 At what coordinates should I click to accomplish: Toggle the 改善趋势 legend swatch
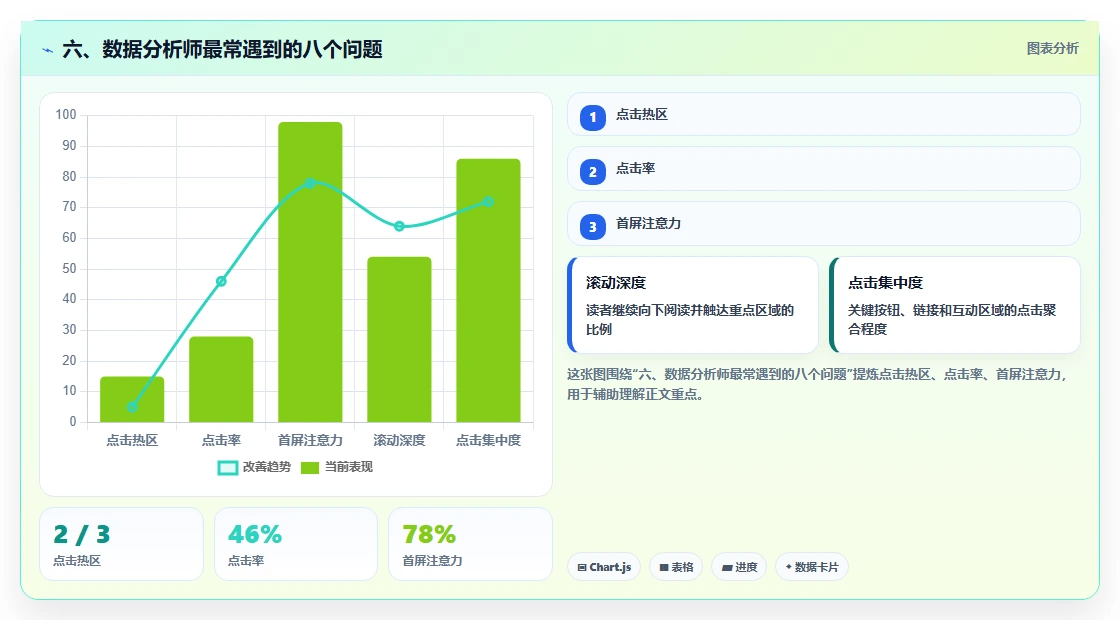coord(227,468)
